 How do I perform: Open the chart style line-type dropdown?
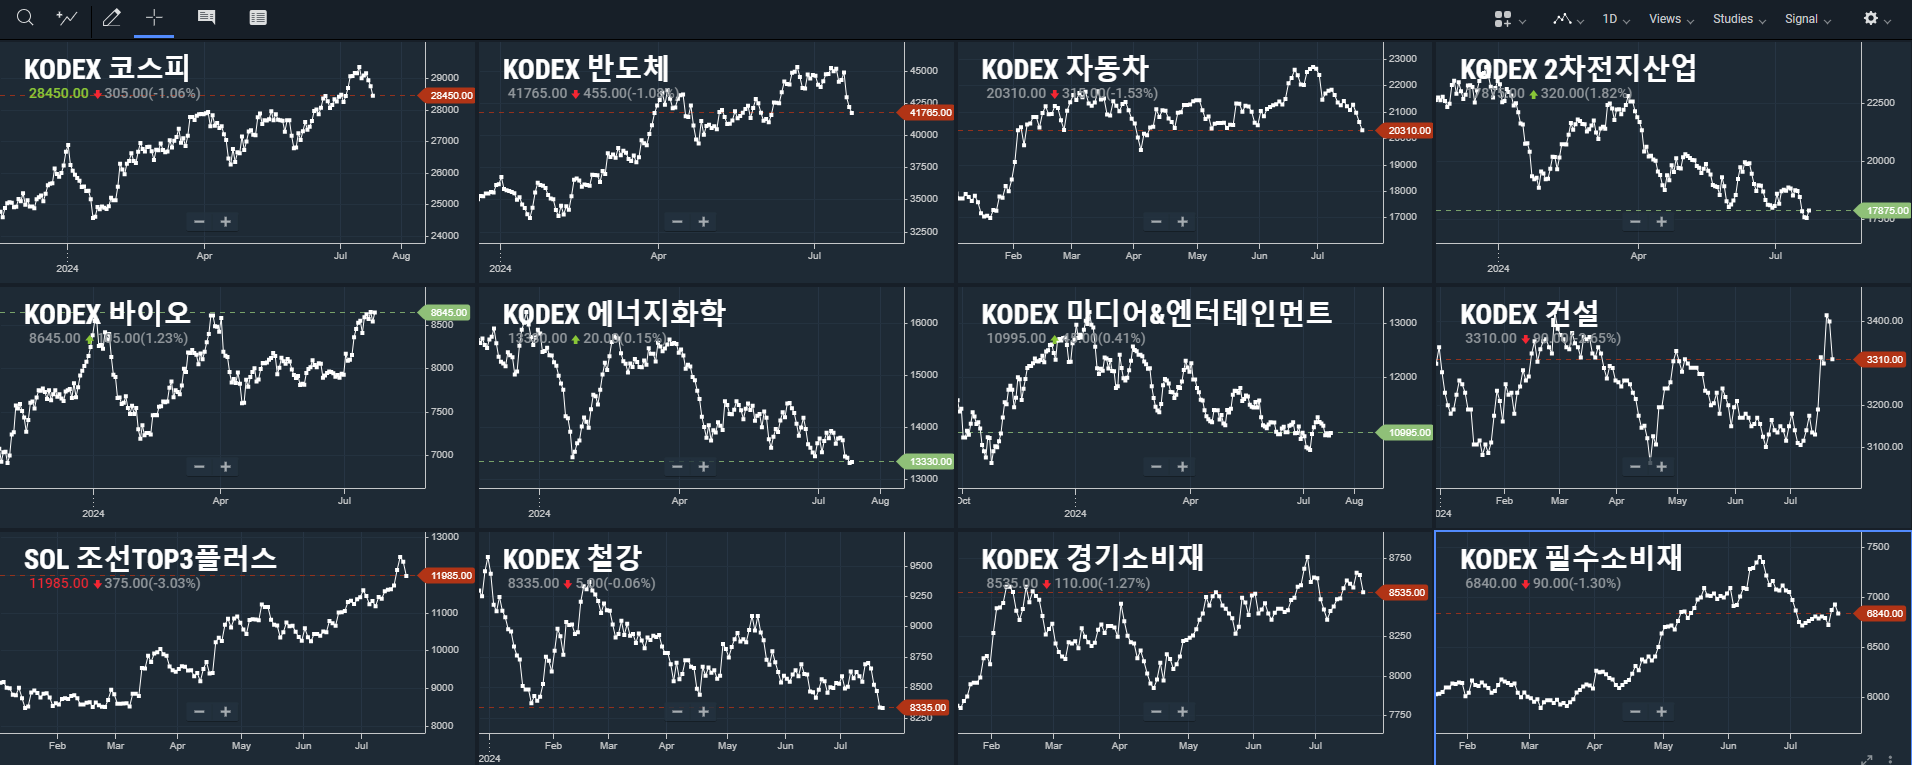click(x=1567, y=19)
